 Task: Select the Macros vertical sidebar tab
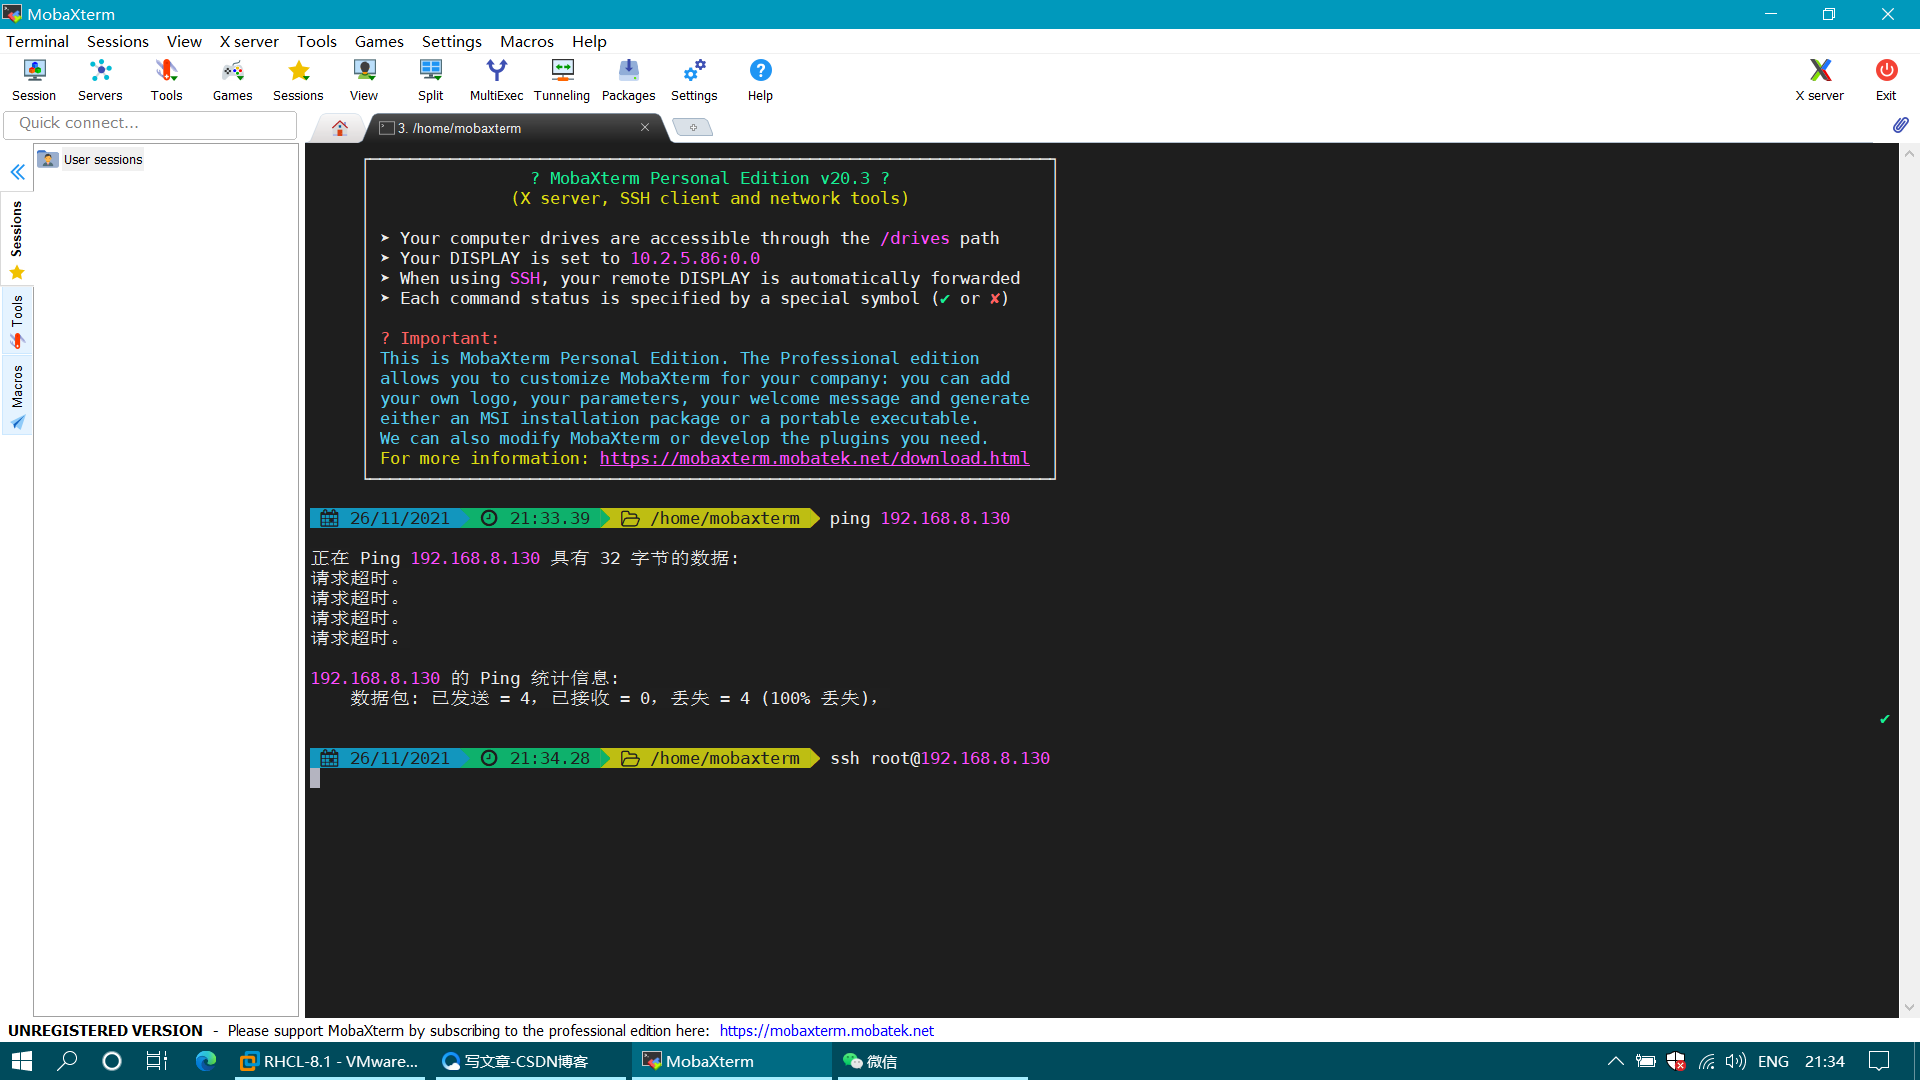17,396
